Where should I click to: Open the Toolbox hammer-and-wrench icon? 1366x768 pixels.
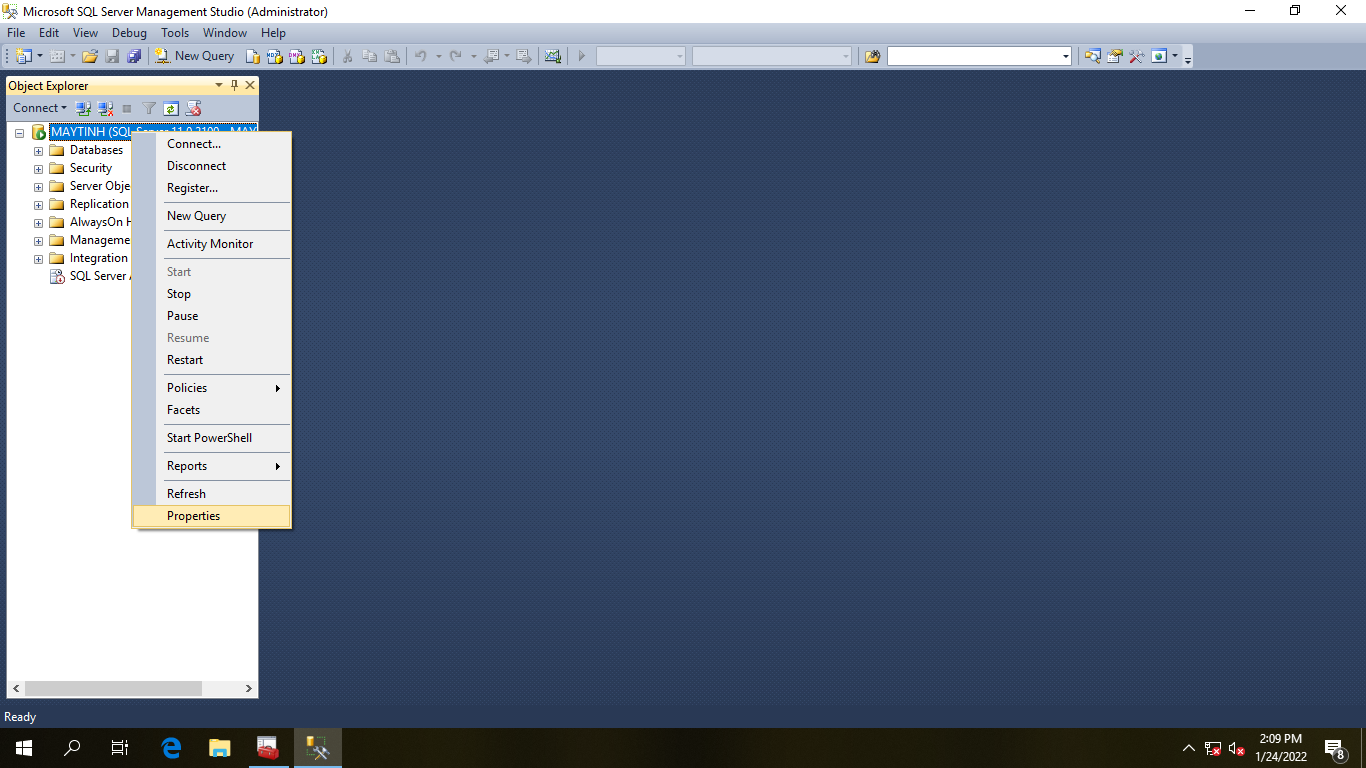[x=1136, y=56]
